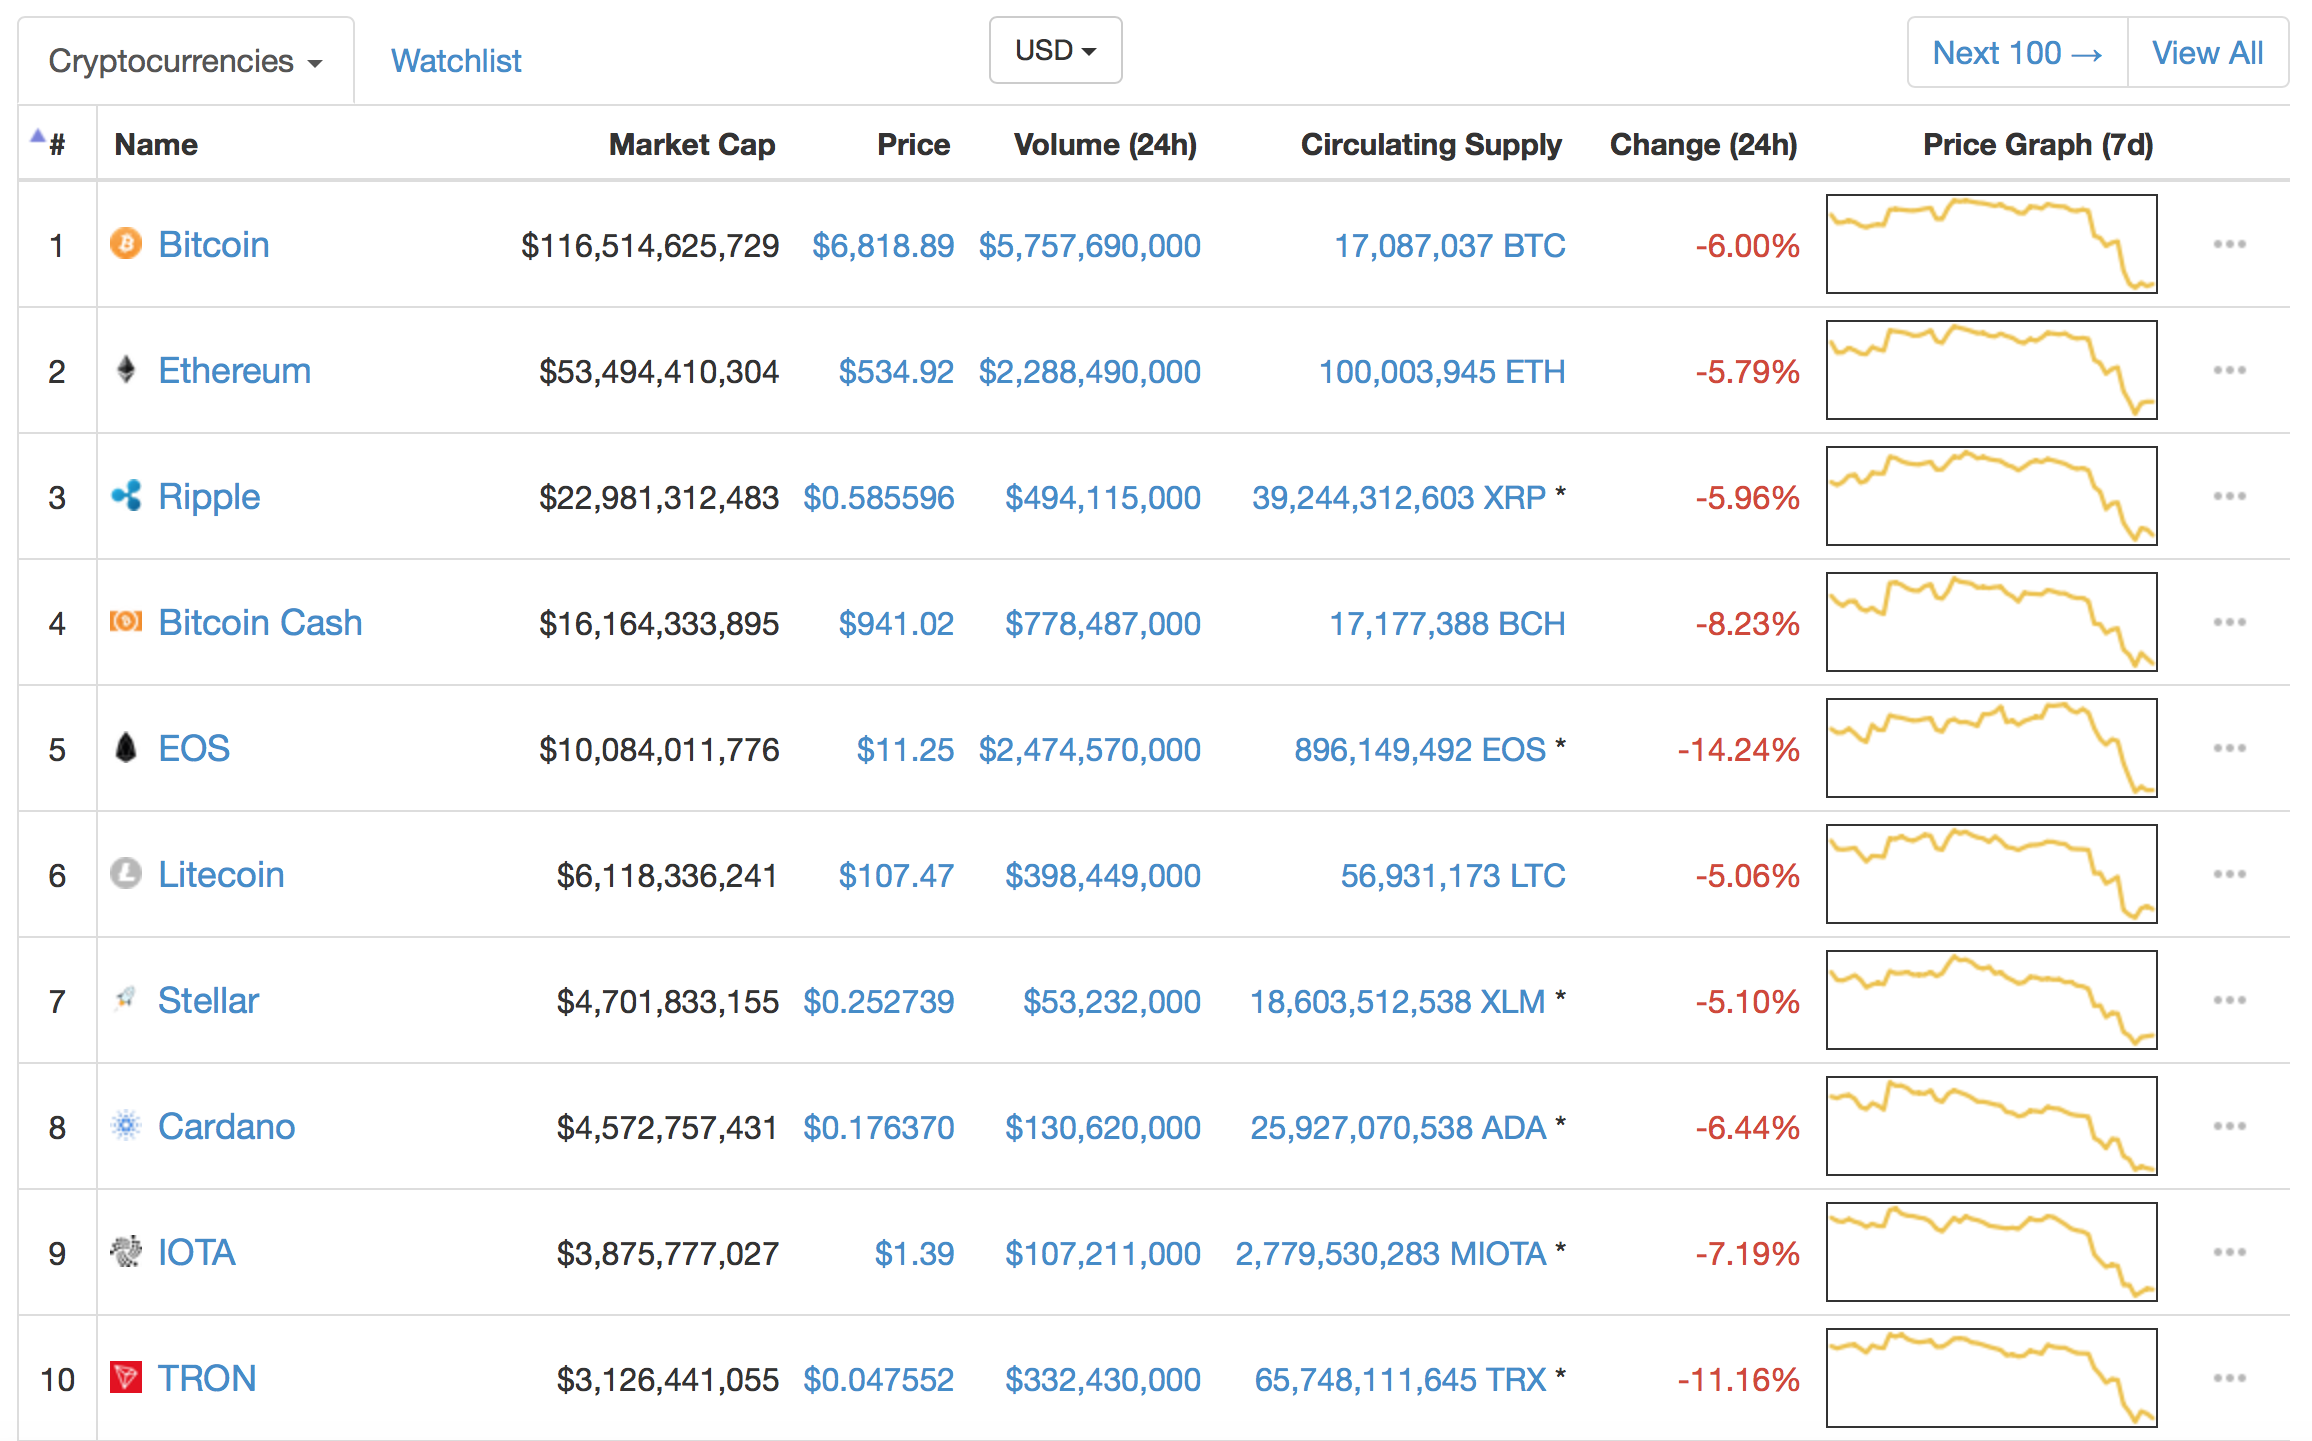
Task: Go to Next 100 cryptocurrencies
Action: (2016, 53)
